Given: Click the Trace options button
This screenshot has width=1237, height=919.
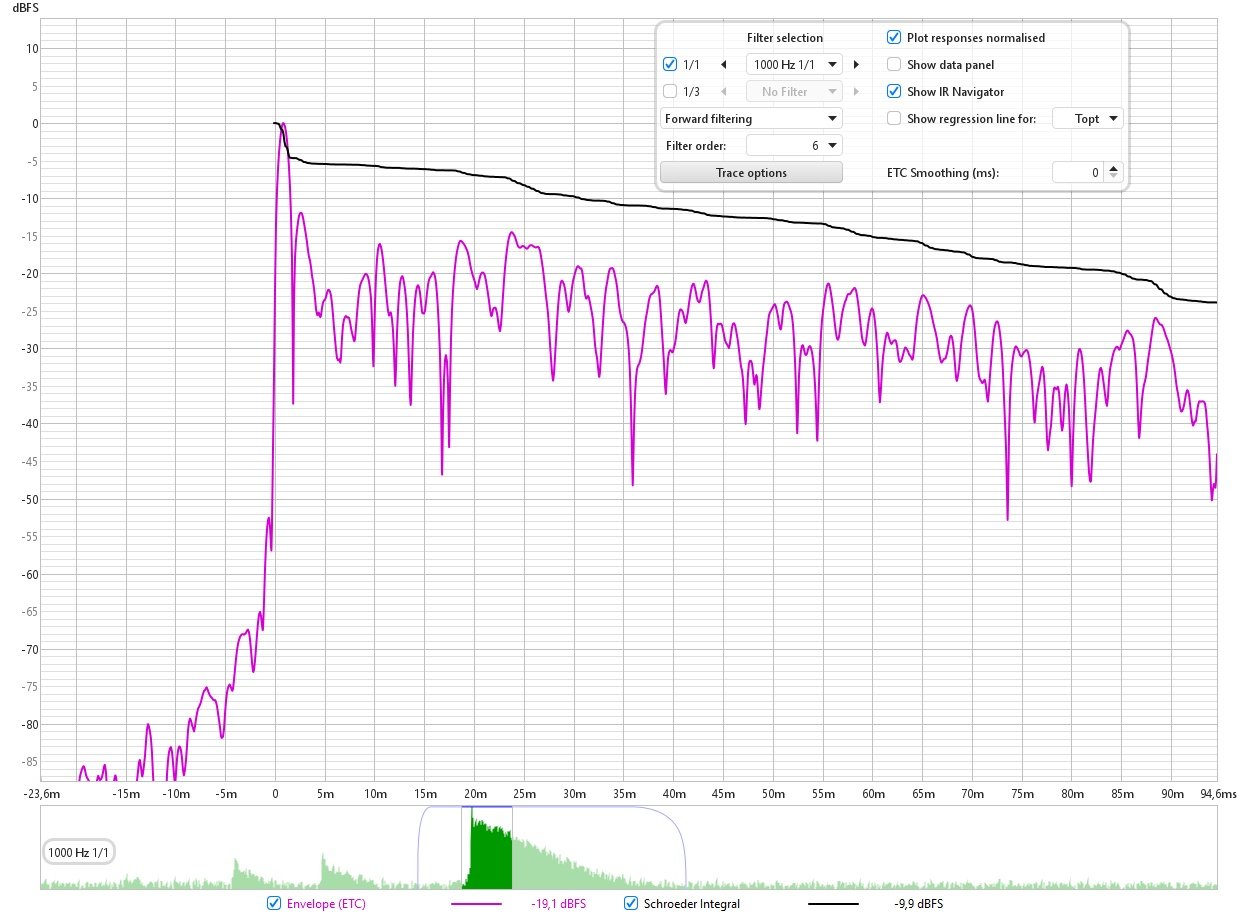Looking at the screenshot, I should coord(751,173).
